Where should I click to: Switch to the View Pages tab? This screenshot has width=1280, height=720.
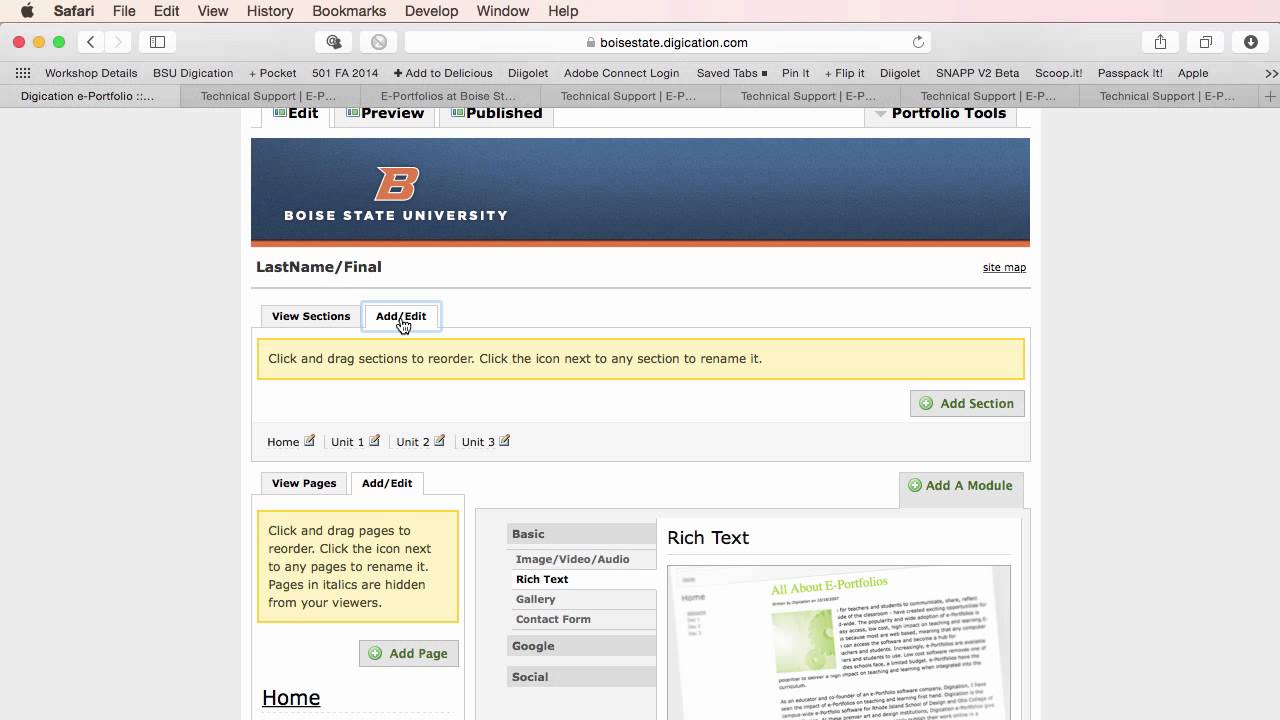(304, 483)
